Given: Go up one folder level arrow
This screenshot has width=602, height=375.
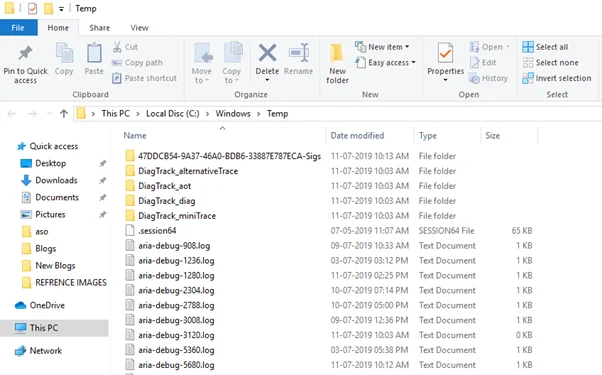Looking at the screenshot, I should tap(64, 114).
